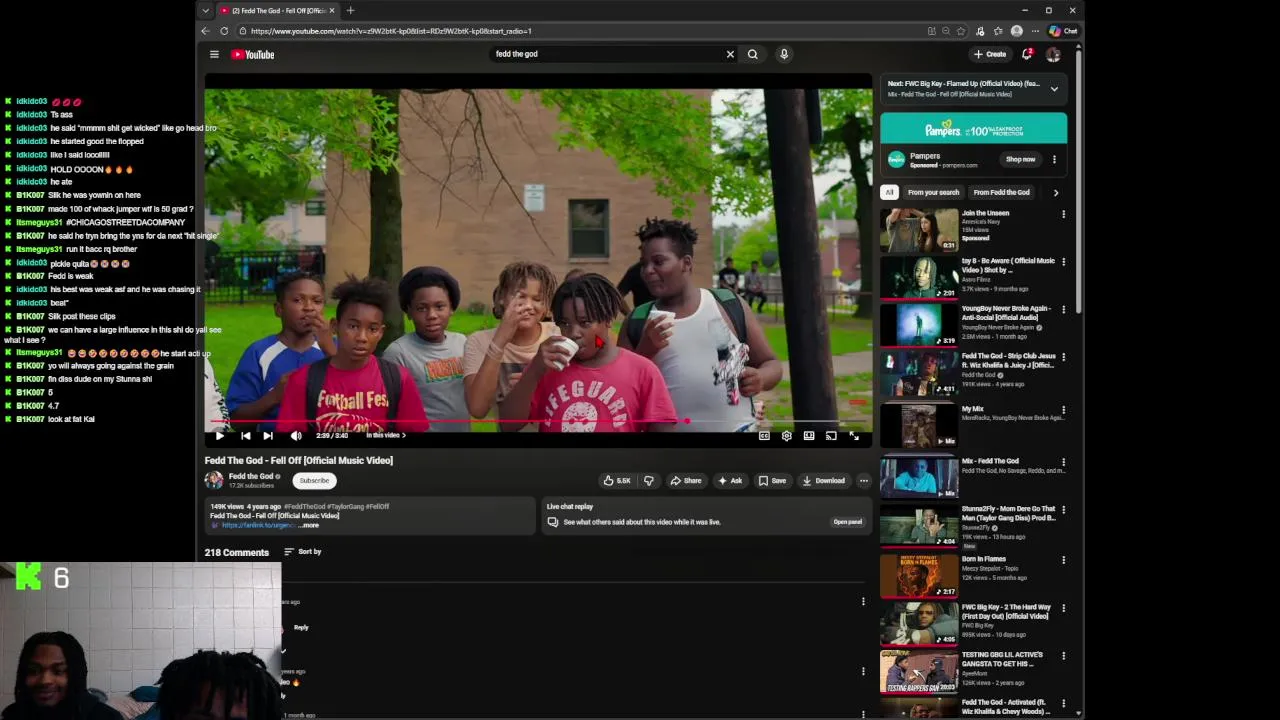Seek on the red video progress bar
The height and width of the screenshot is (720, 1280).
538,421
